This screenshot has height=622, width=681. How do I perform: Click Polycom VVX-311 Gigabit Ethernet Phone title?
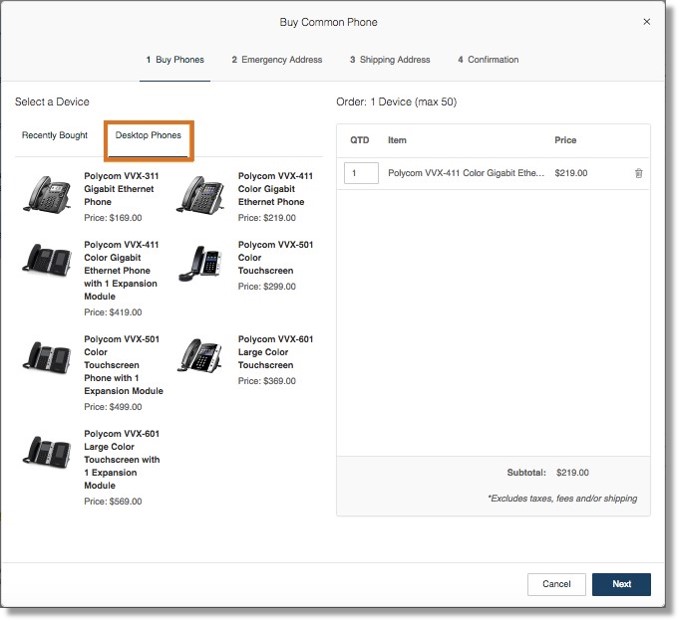click(121, 189)
